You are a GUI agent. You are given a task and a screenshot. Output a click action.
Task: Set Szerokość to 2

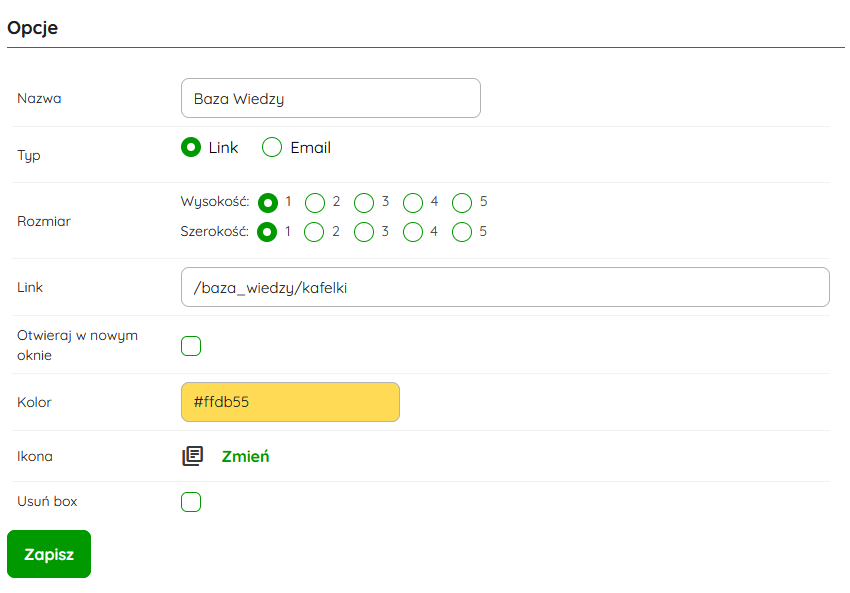point(315,232)
